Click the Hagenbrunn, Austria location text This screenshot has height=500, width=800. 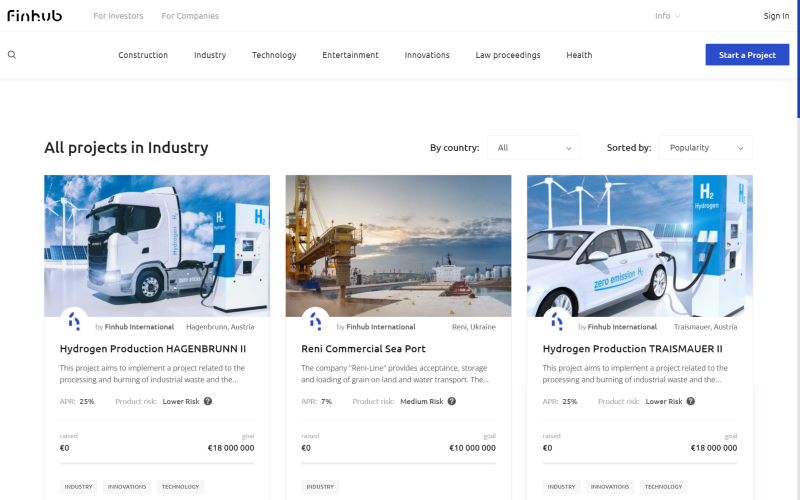point(220,327)
